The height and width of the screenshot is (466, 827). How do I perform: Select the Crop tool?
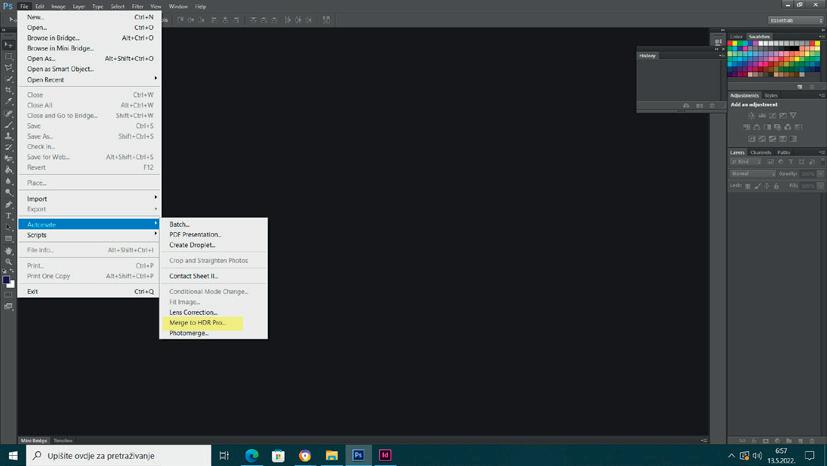(x=8, y=90)
